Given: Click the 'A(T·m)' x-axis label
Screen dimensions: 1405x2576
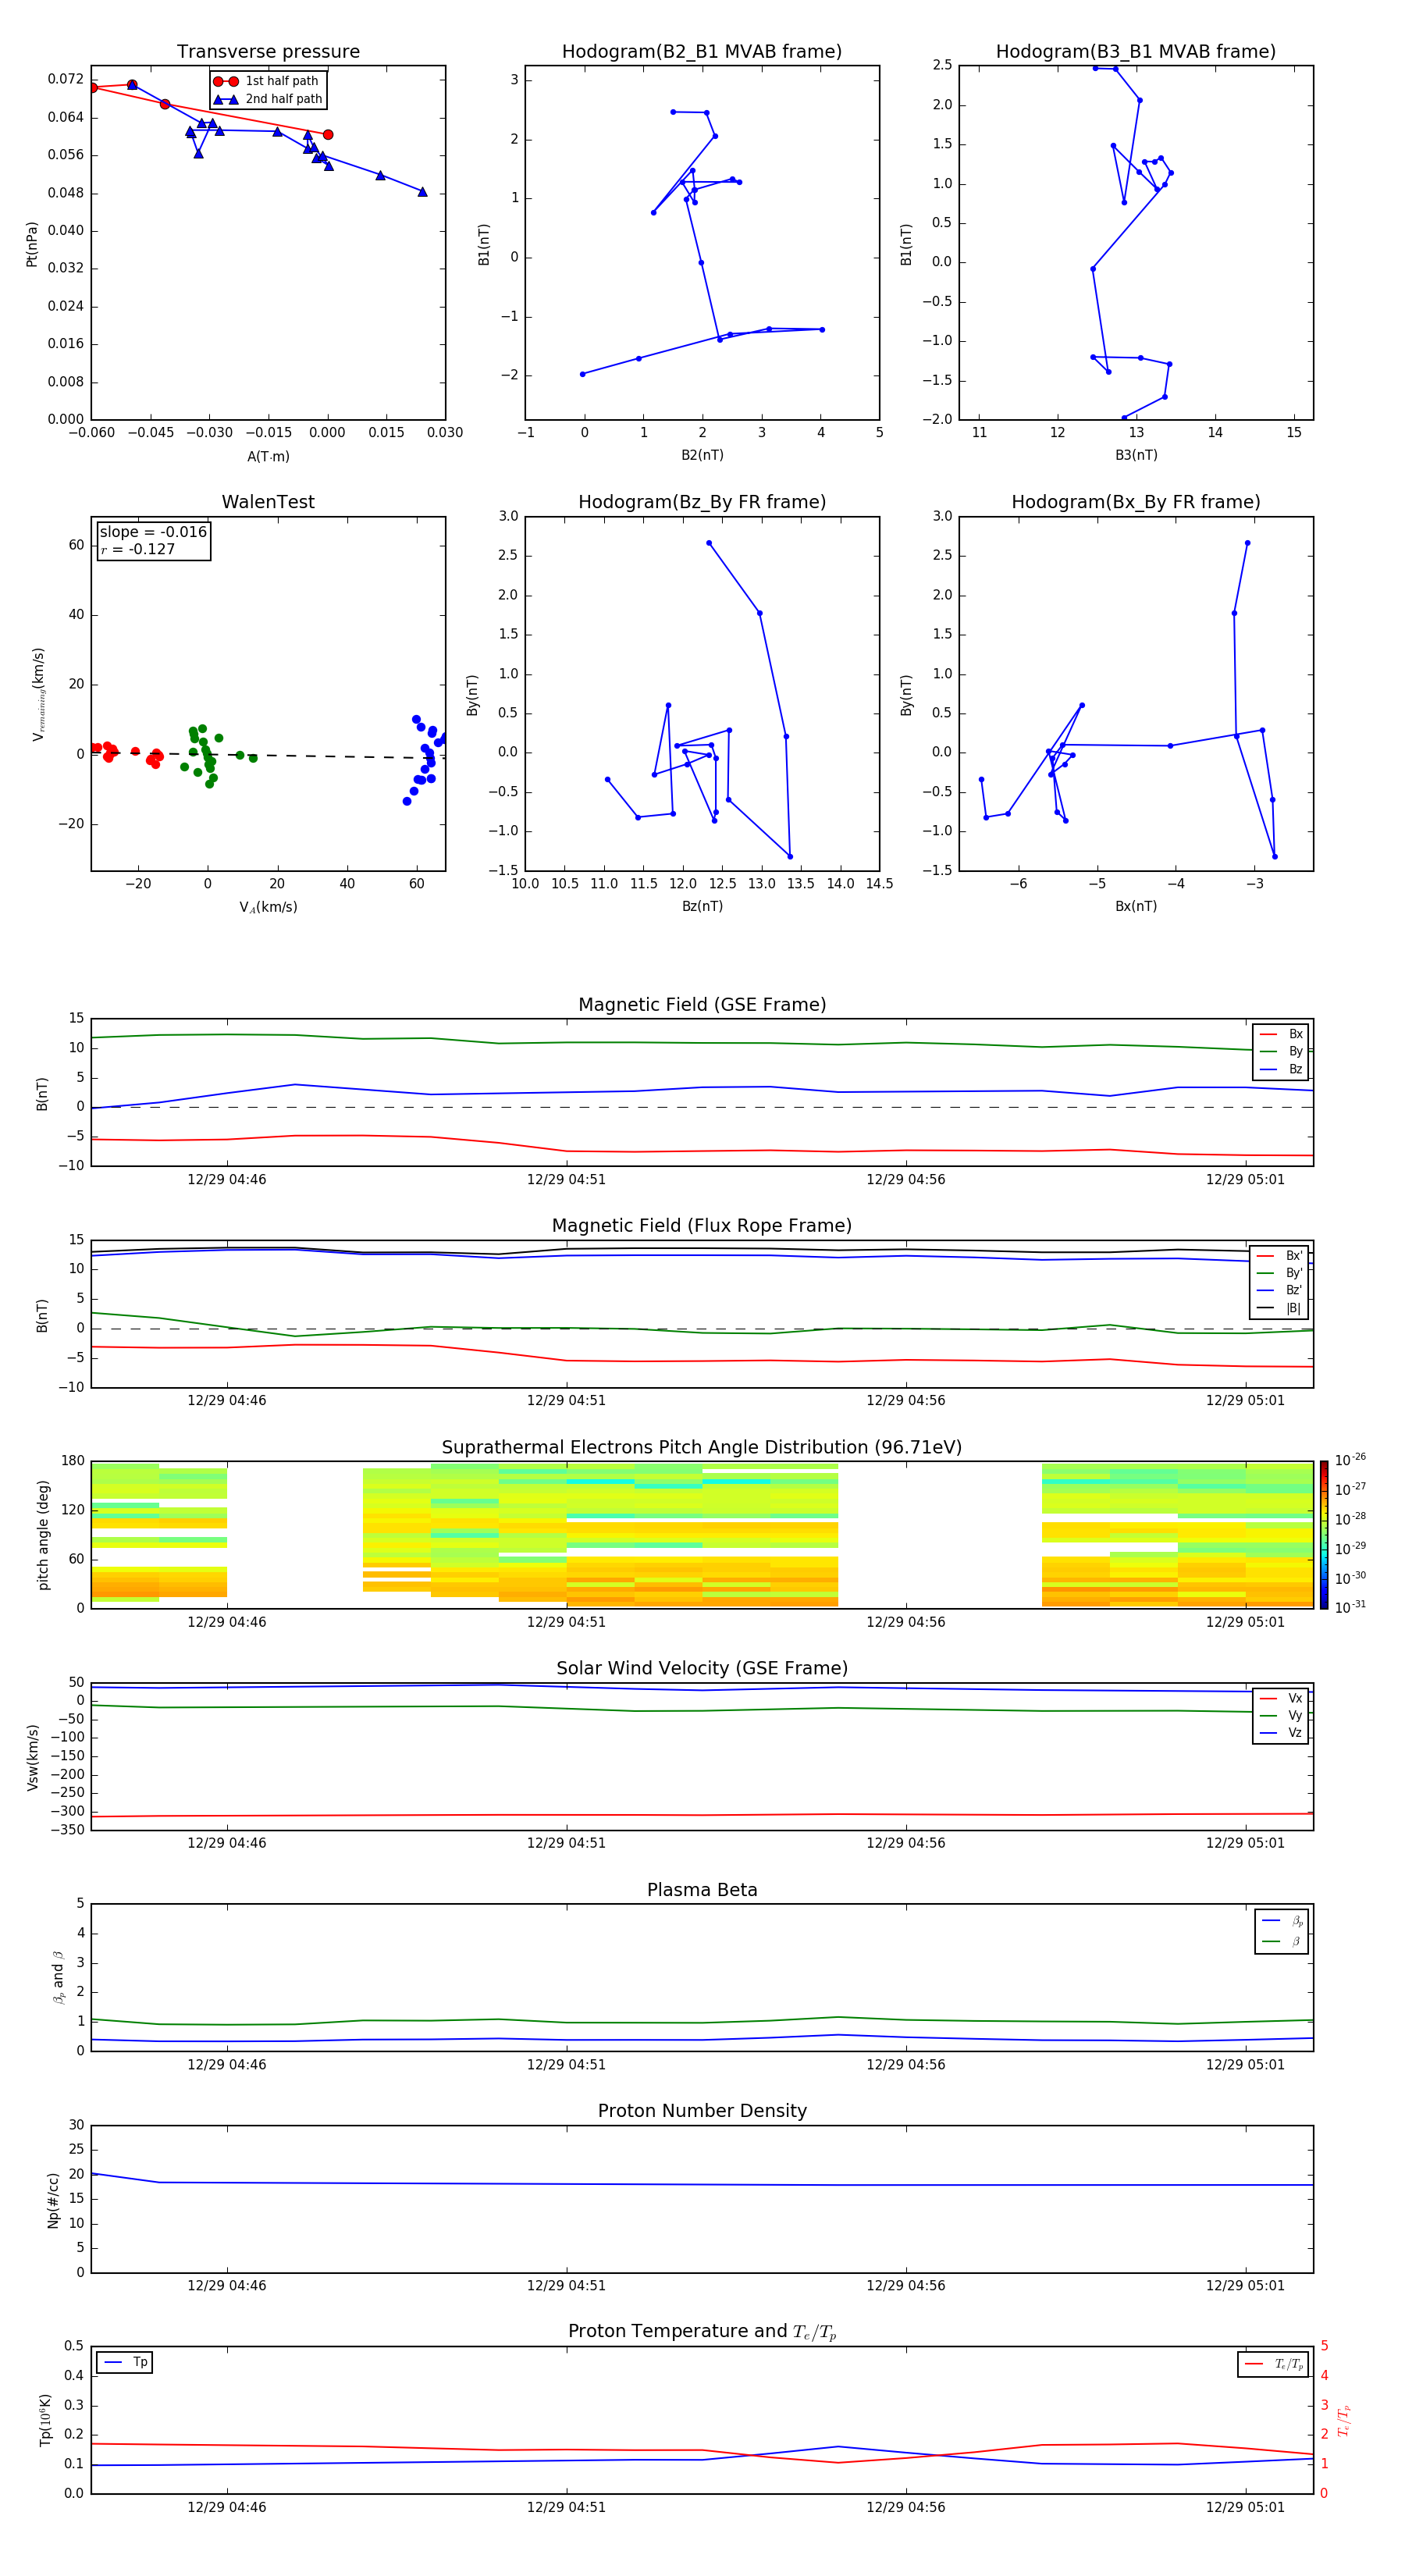Looking at the screenshot, I should tap(268, 457).
